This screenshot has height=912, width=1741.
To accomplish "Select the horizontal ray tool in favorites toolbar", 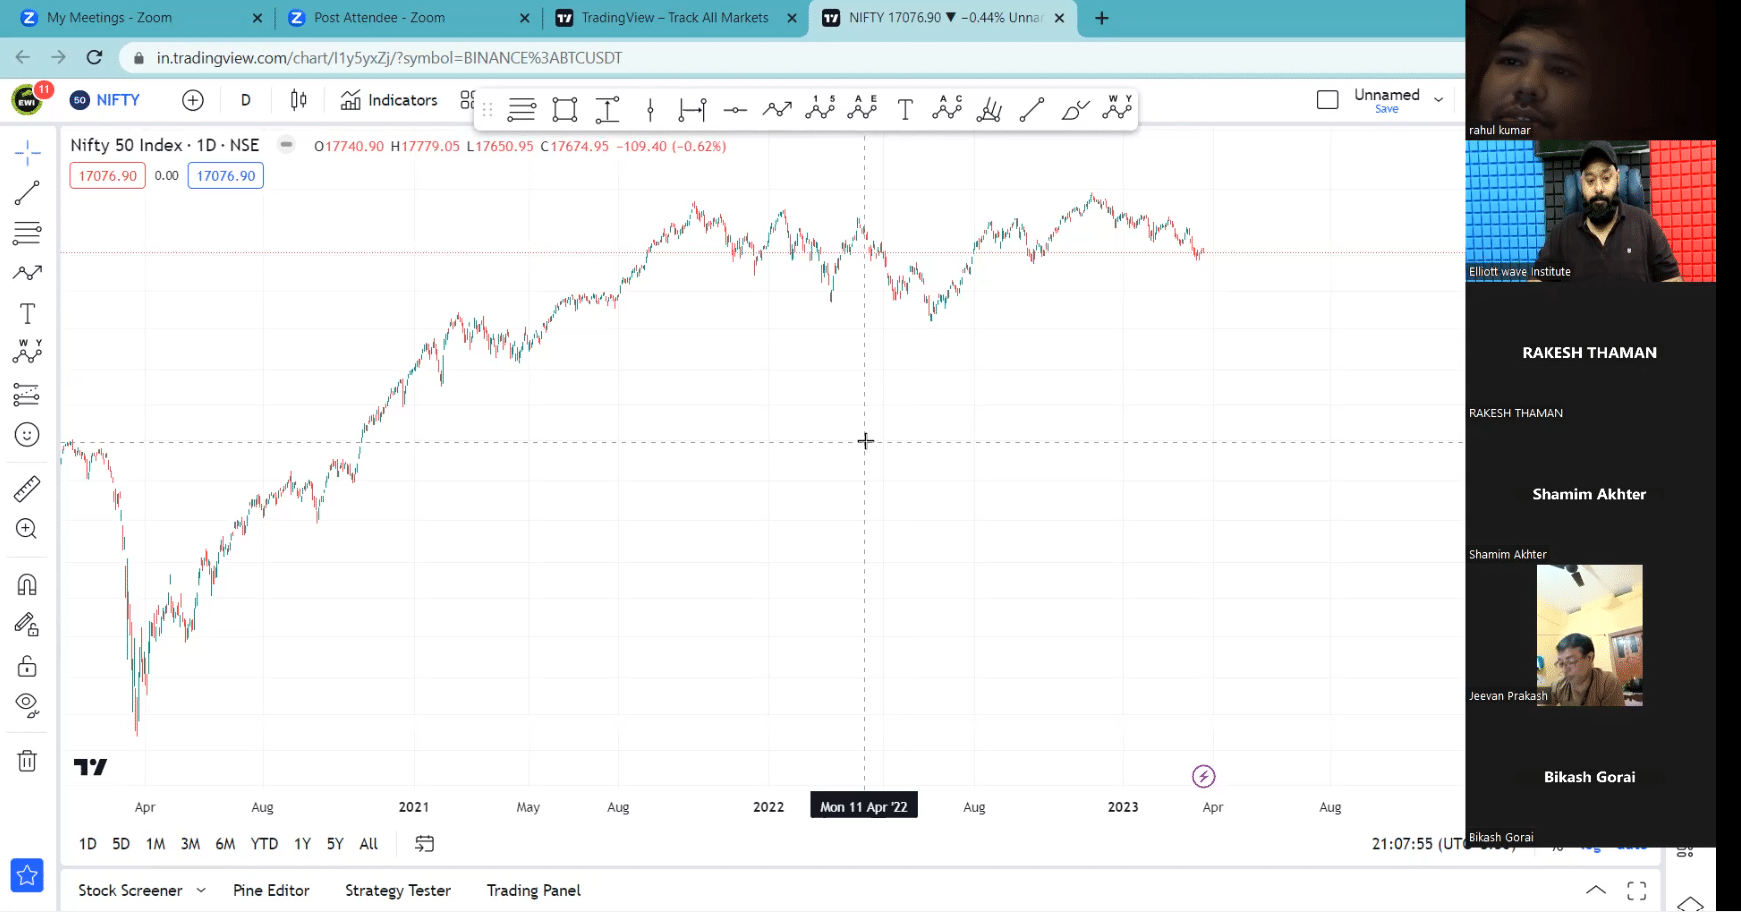I will 735,109.
